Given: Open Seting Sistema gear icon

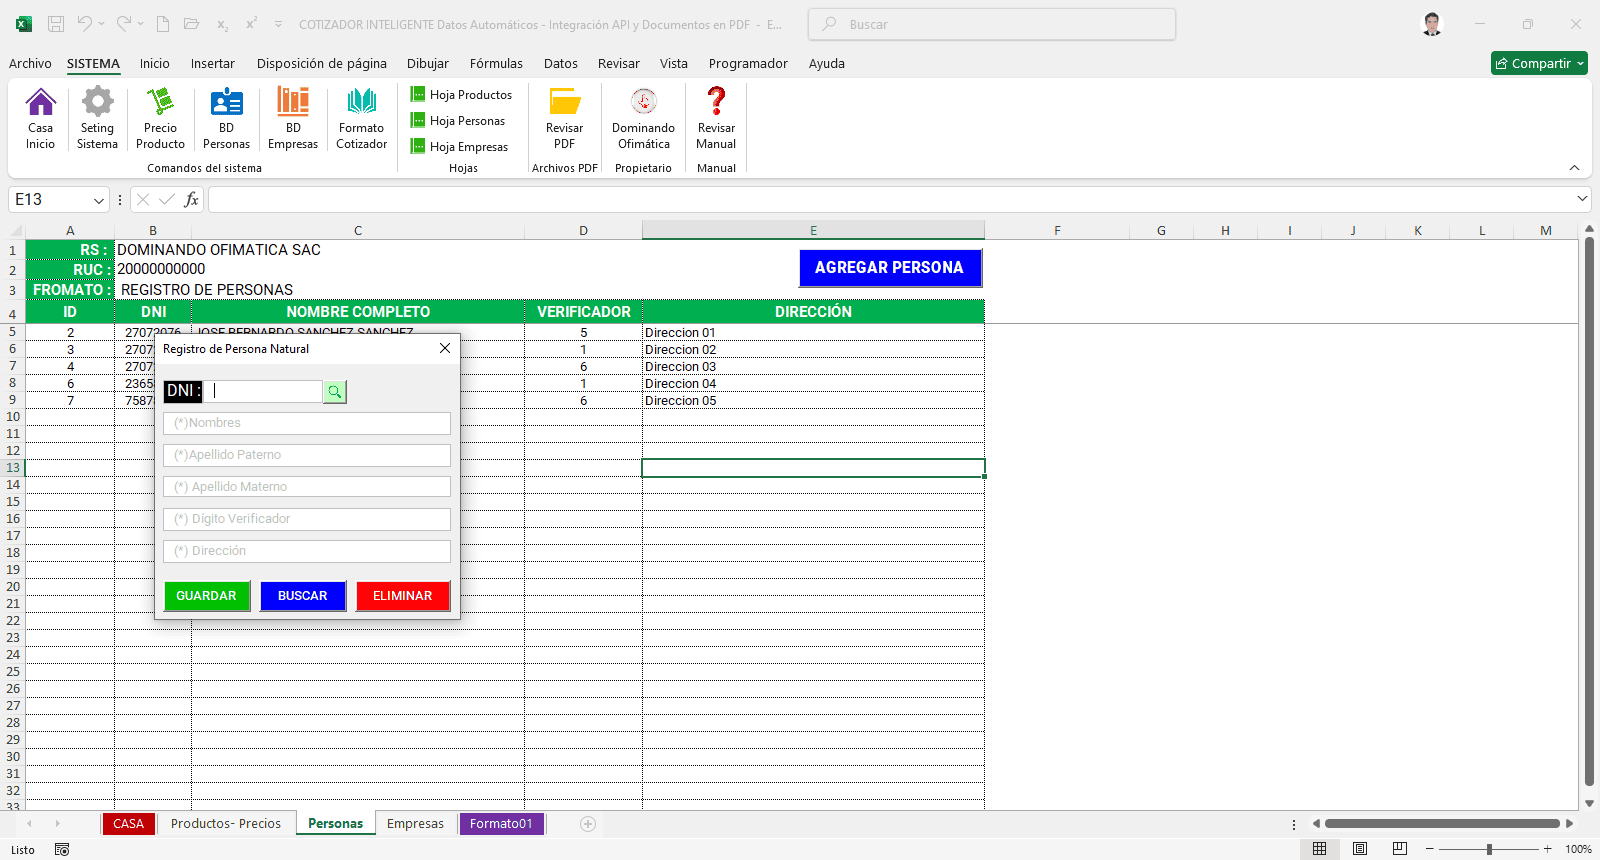Looking at the screenshot, I should coord(97,118).
